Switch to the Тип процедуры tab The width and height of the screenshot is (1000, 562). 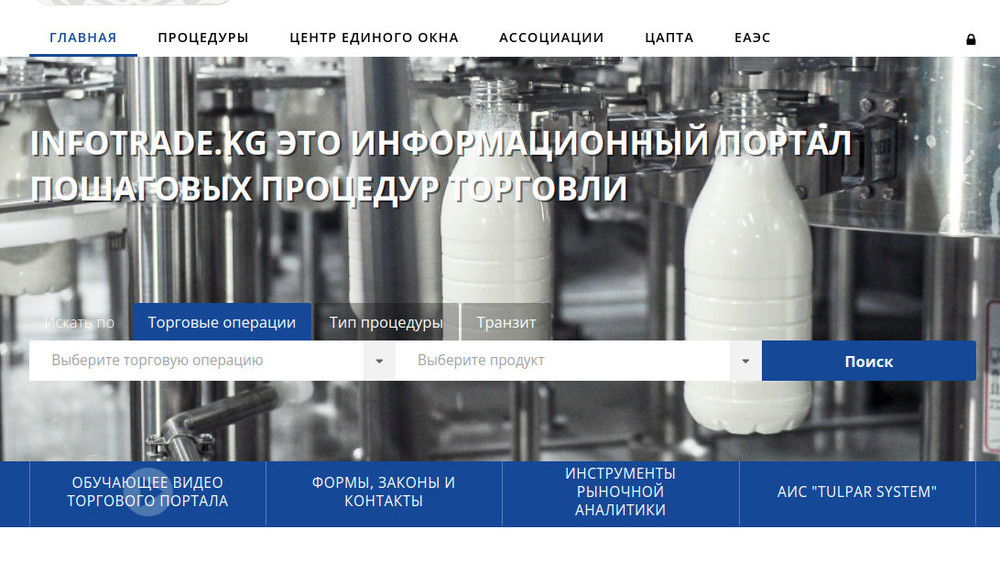(x=386, y=322)
